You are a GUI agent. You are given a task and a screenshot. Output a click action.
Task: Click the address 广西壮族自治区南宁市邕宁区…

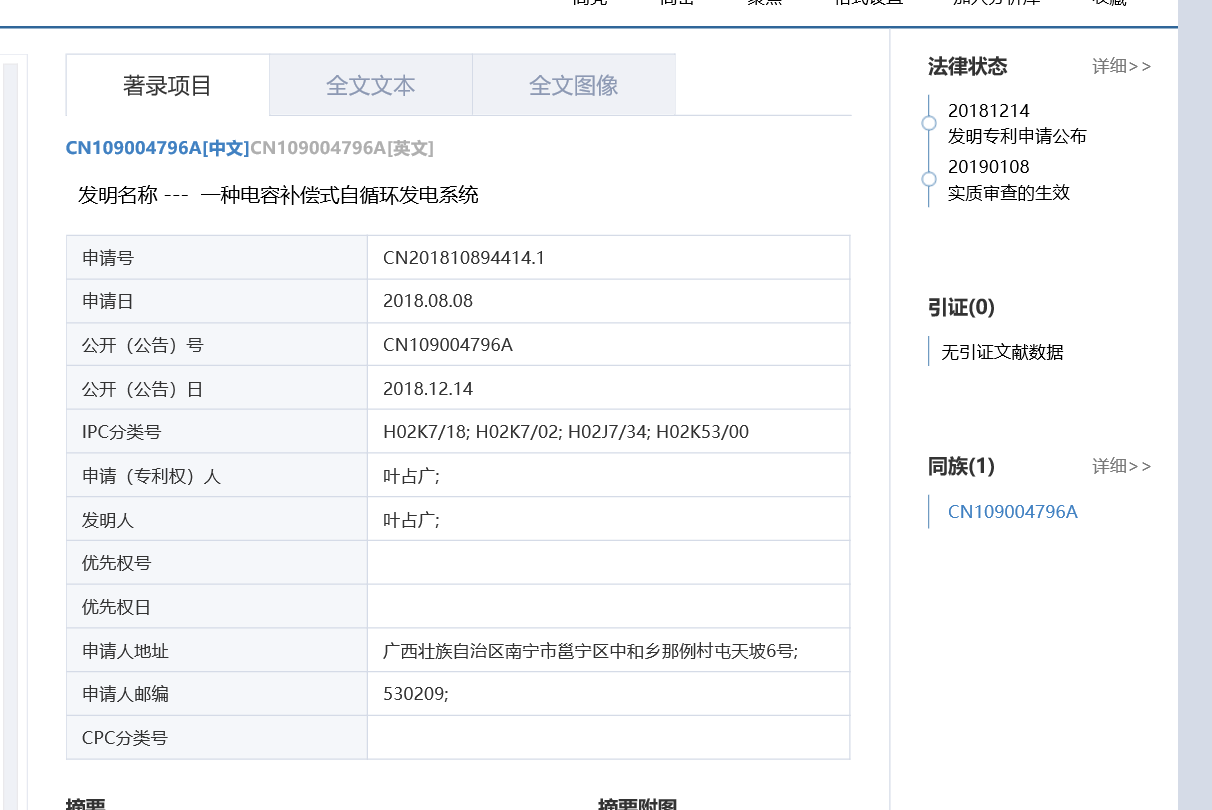[590, 651]
